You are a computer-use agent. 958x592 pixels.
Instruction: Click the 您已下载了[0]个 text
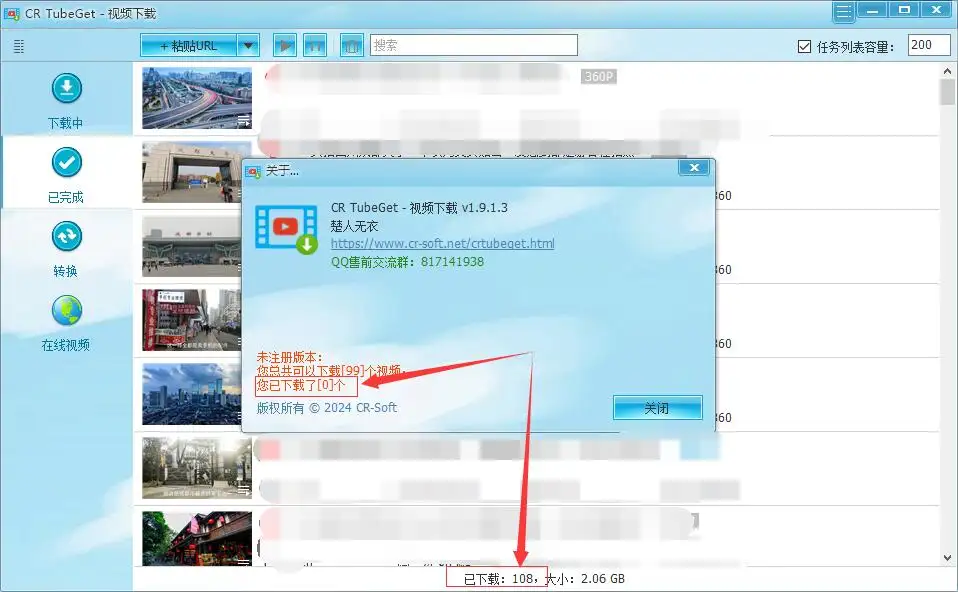(301, 385)
